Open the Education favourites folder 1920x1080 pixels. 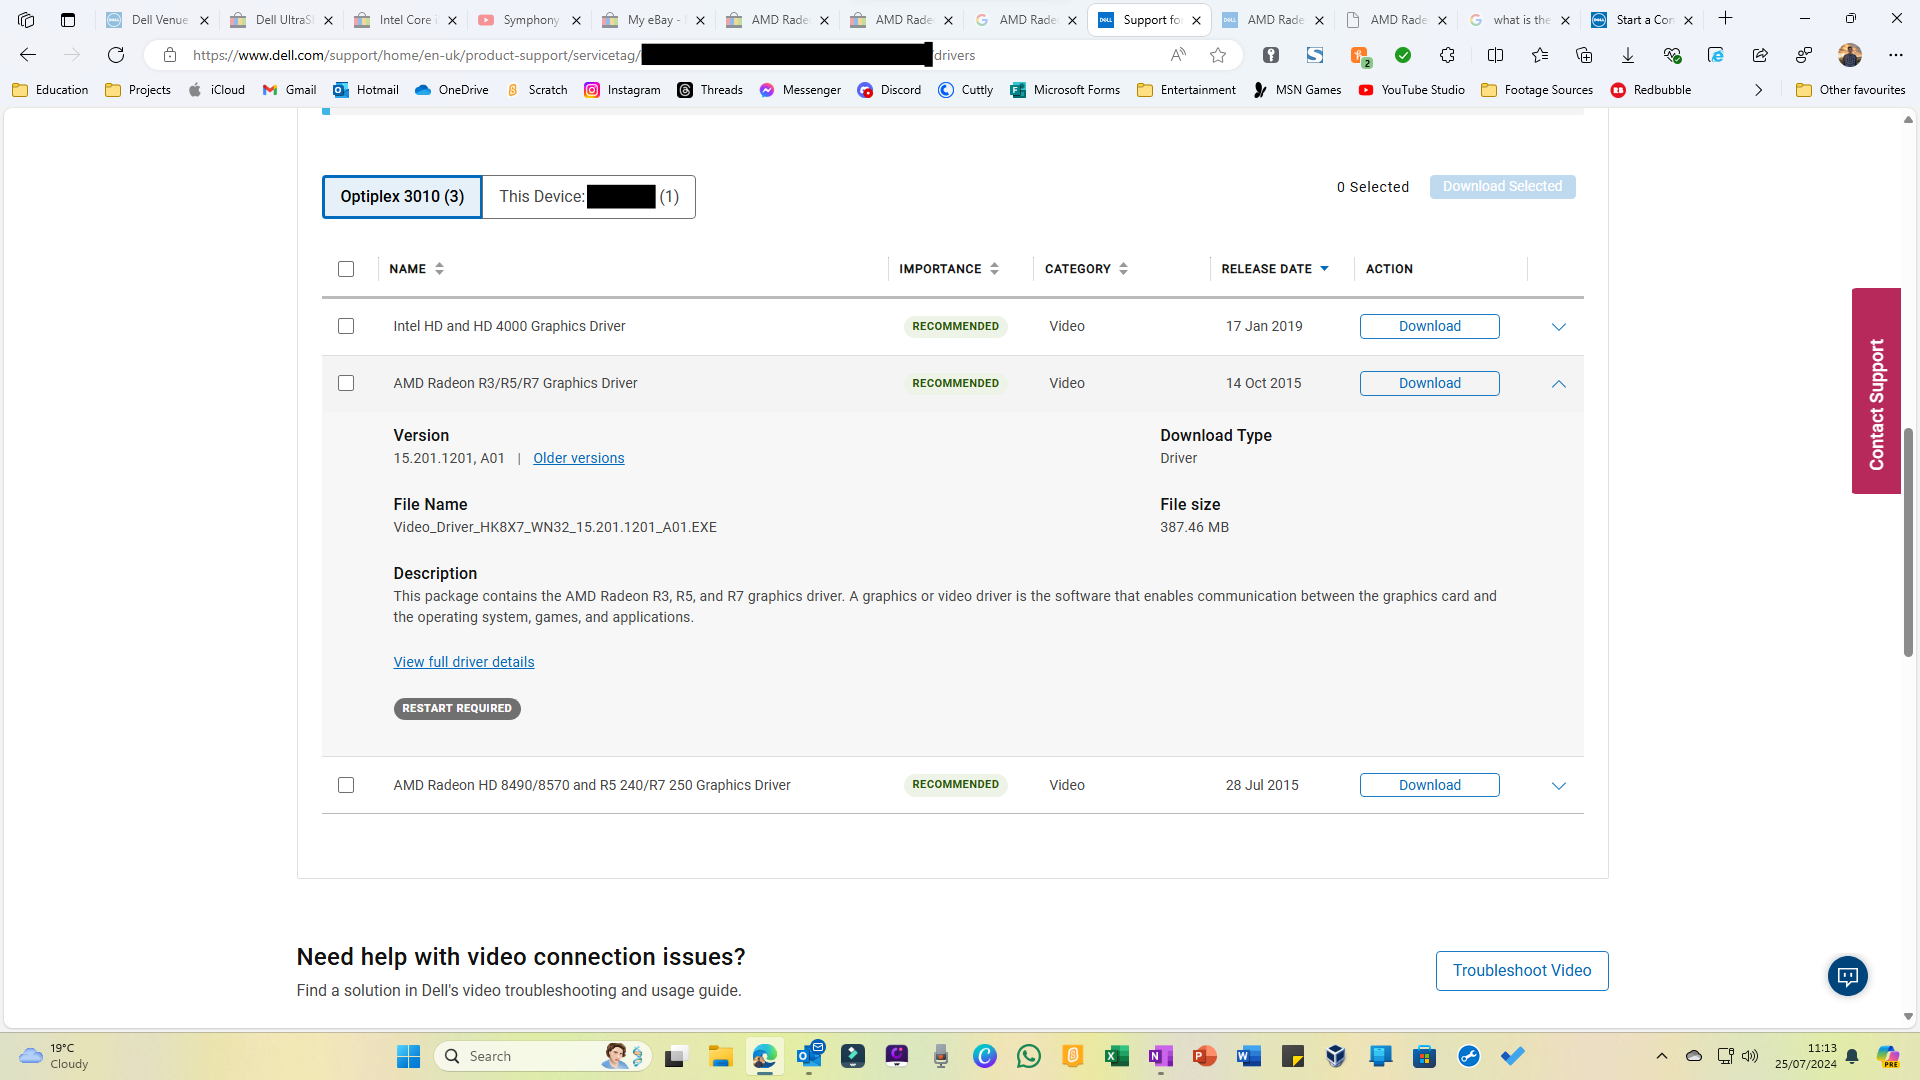[x=50, y=90]
